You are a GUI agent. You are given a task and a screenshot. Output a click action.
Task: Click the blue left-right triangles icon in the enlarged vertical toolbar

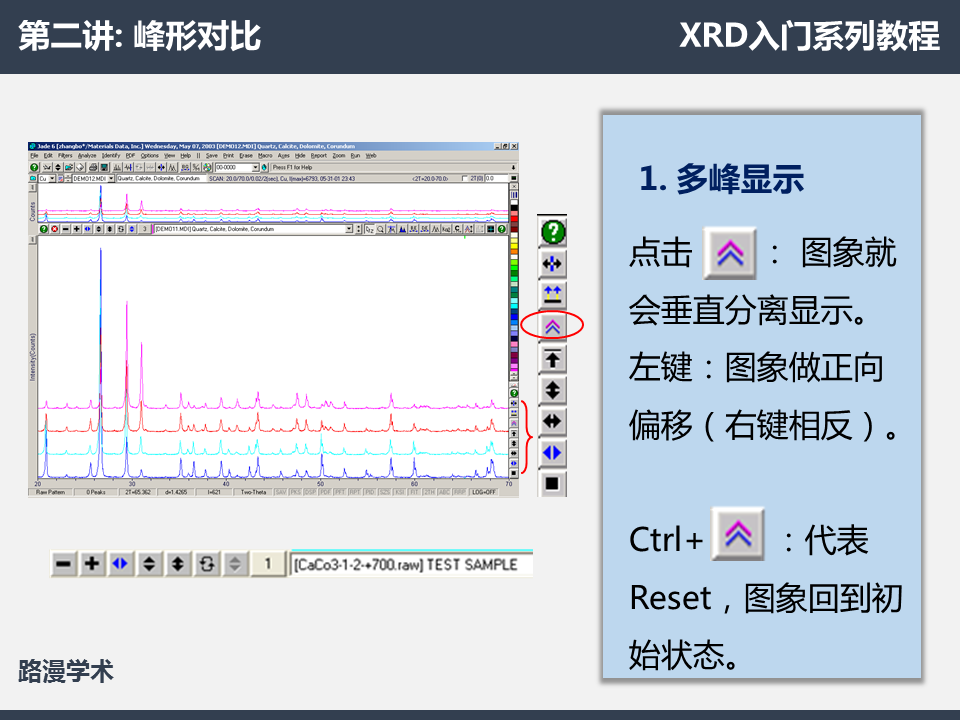tap(553, 453)
